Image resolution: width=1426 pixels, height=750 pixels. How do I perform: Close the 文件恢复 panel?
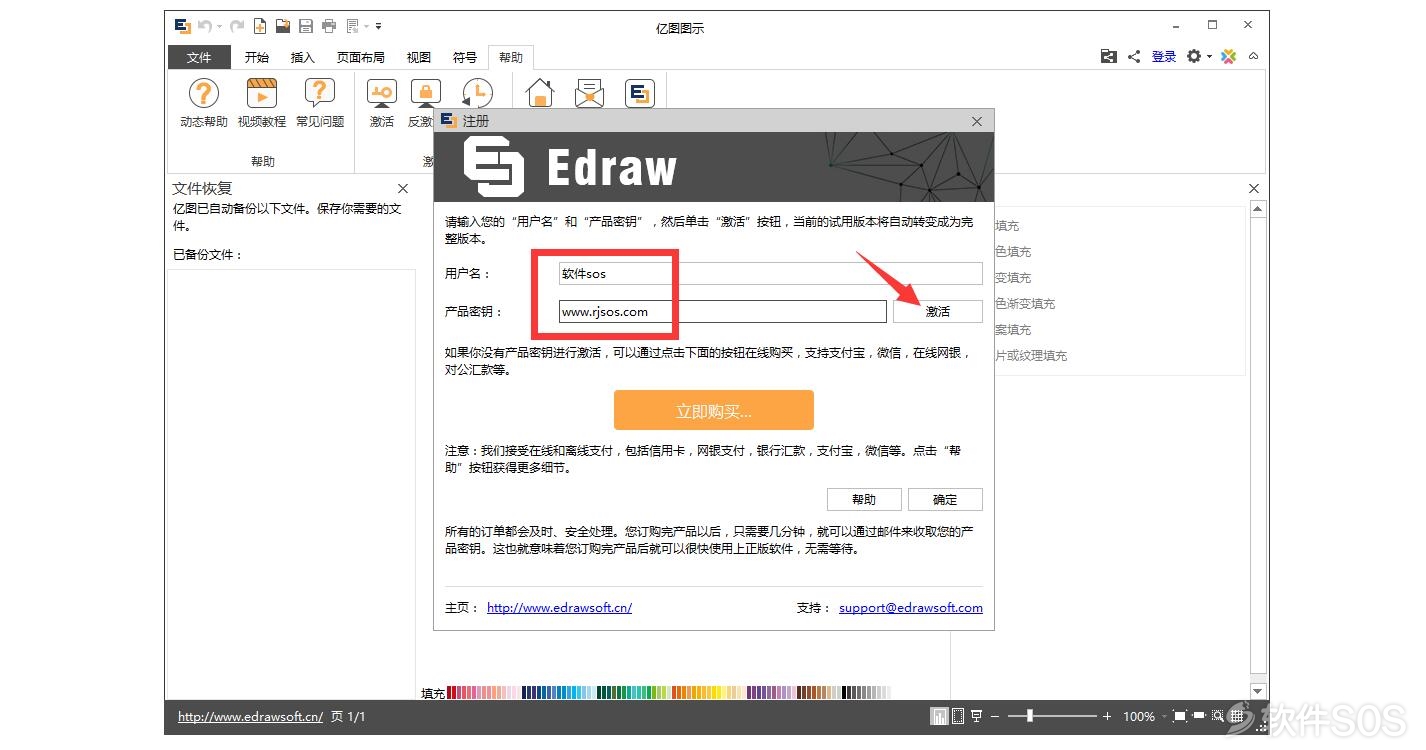[403, 188]
